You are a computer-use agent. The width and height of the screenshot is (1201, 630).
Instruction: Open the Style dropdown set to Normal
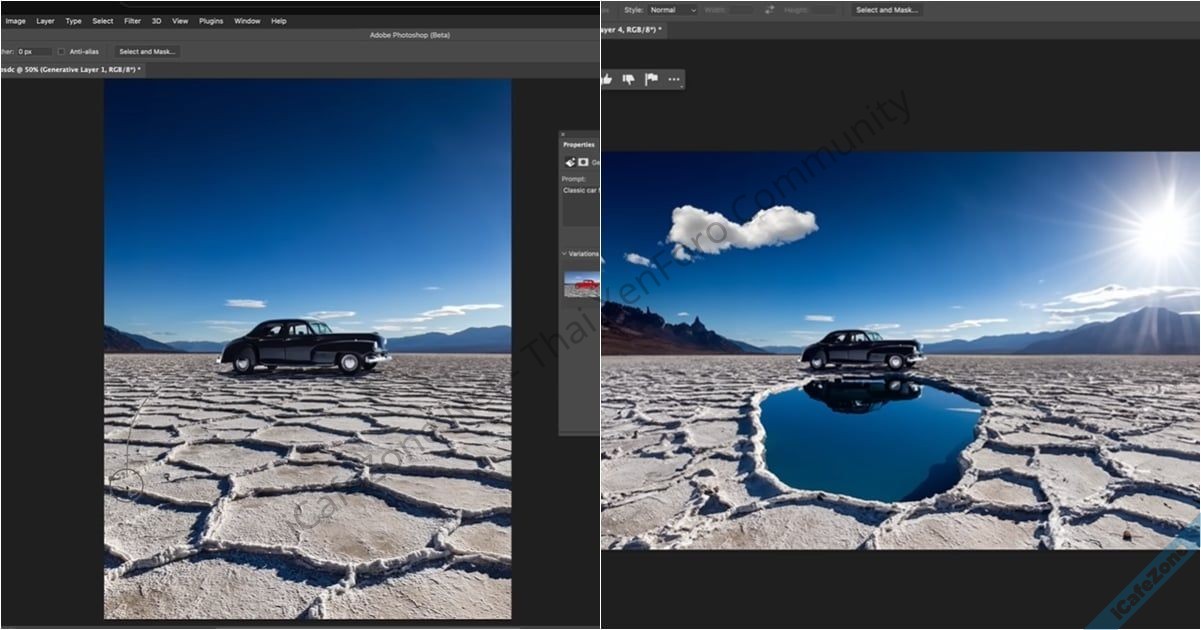(672, 10)
